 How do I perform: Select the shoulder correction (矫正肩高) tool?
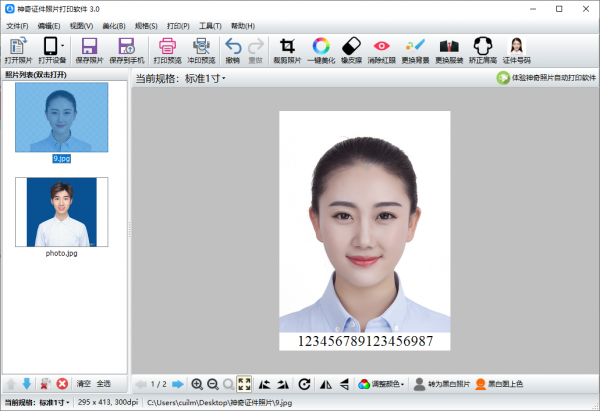[x=484, y=51]
